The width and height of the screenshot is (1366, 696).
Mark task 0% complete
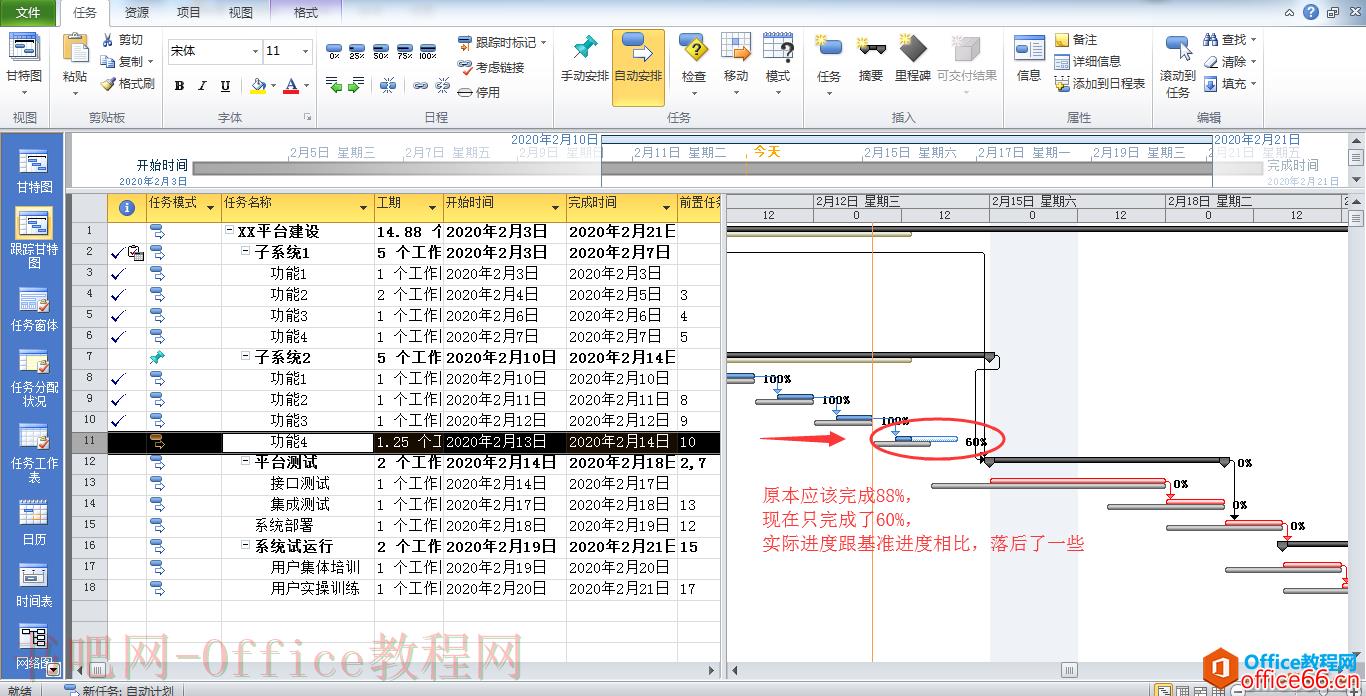point(334,51)
